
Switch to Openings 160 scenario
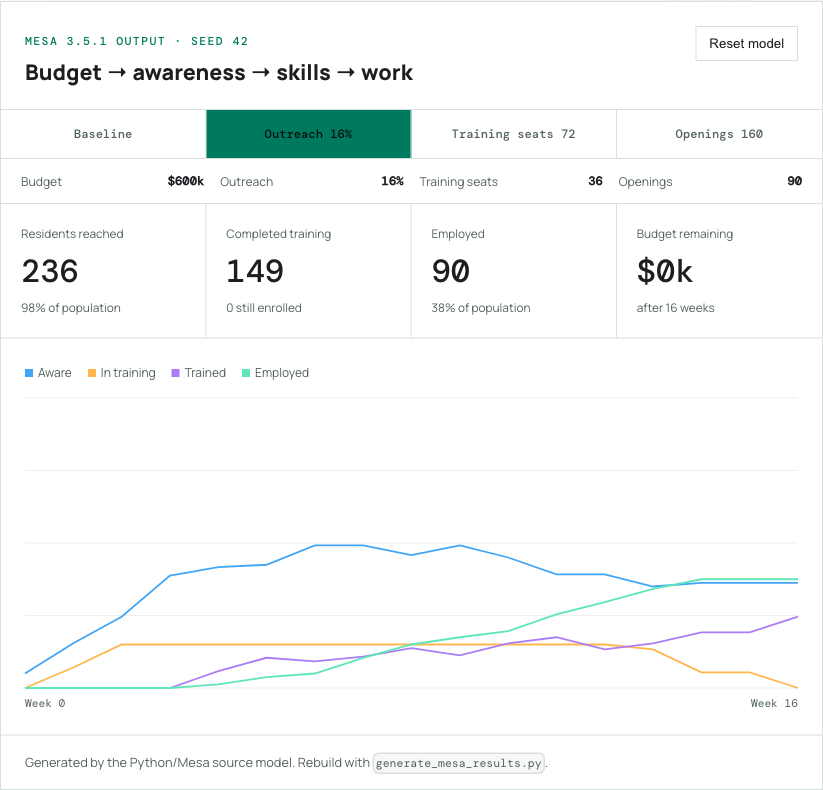(x=719, y=134)
